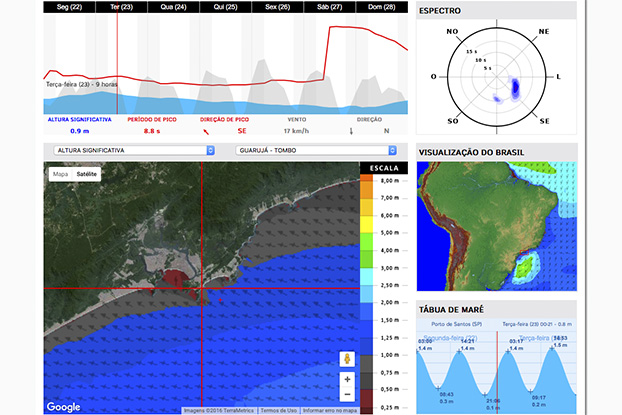622x415 pixels.
Task: Zoom out the map with minus button
Action: tap(347, 394)
